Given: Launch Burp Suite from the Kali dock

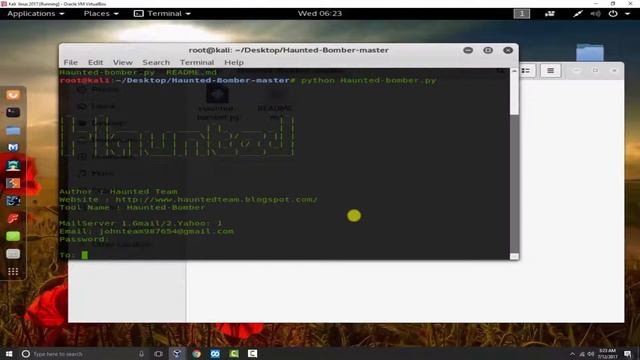Looking at the screenshot, I should click(13, 183).
